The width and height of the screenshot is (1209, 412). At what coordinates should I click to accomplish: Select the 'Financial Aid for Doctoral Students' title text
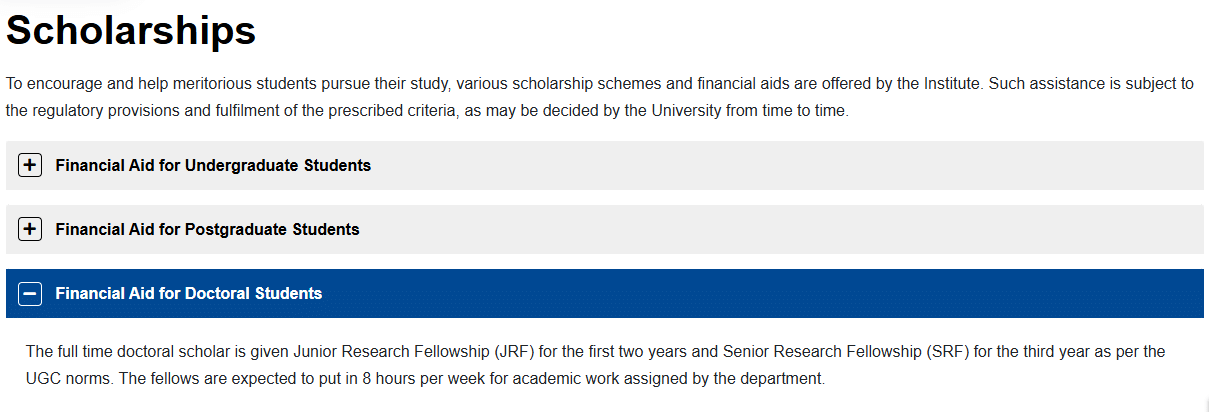point(189,293)
